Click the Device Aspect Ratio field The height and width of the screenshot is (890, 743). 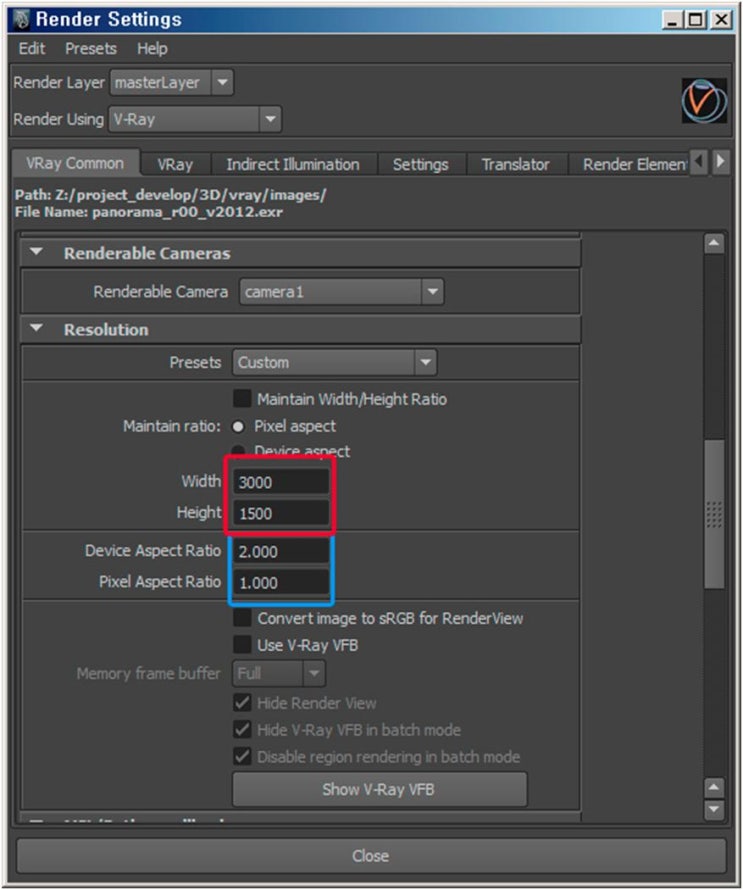point(282,552)
